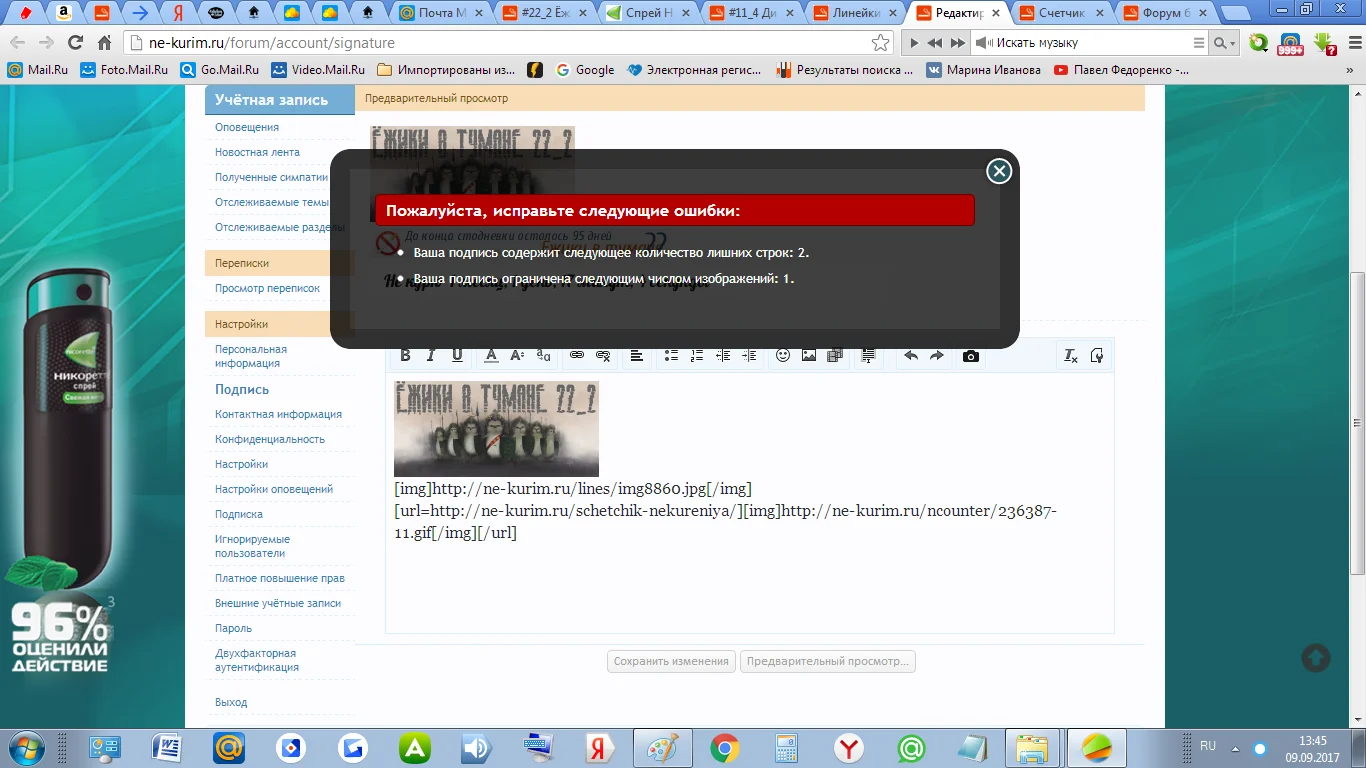Open Microsoft Word from the taskbar
The width and height of the screenshot is (1366, 768).
[x=167, y=748]
